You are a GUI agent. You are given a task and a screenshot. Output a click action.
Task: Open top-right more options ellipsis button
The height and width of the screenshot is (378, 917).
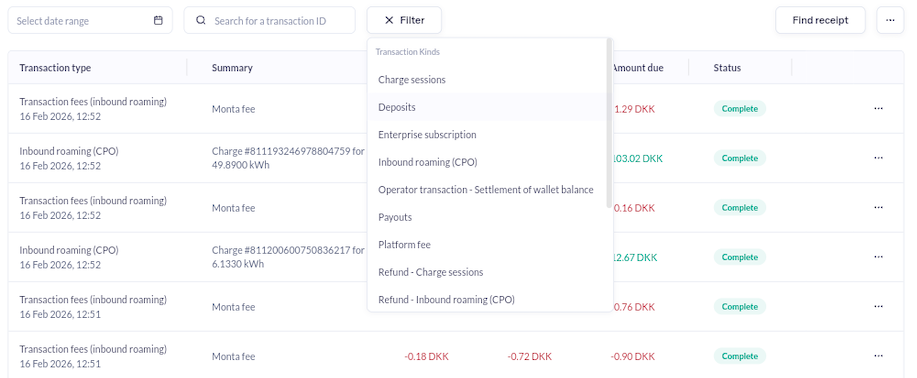(890, 20)
